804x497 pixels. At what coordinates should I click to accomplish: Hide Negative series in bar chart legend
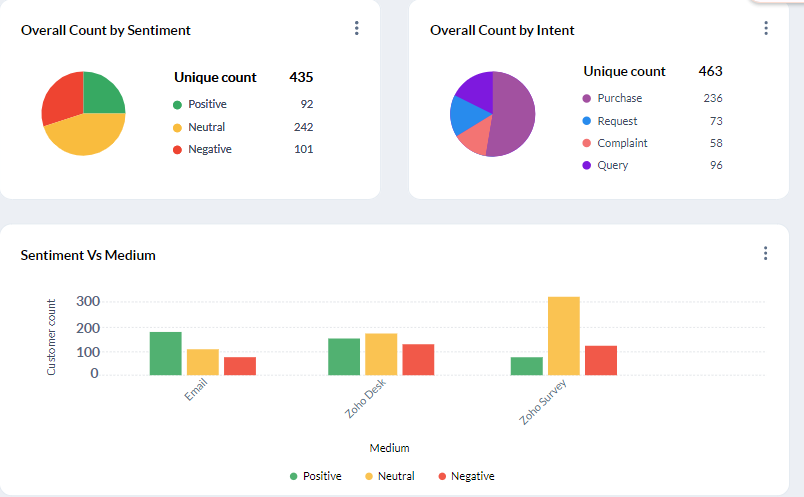[x=472, y=476]
